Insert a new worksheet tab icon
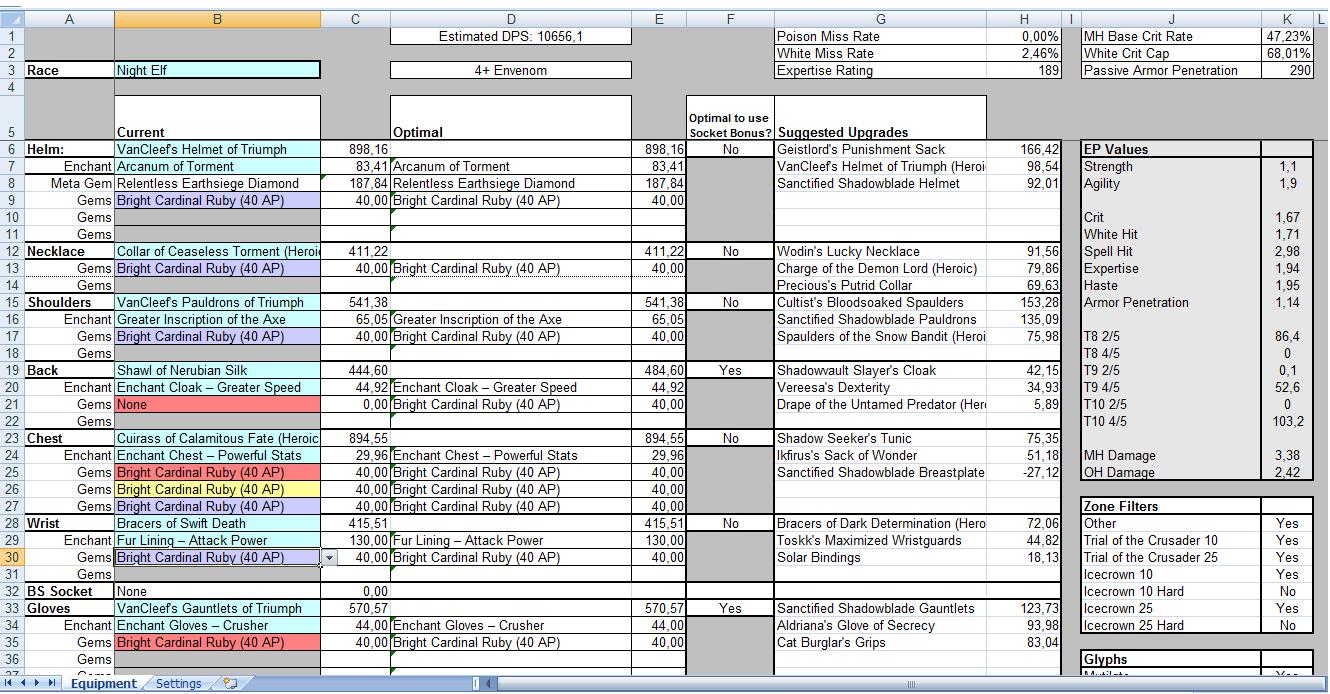The height and width of the screenshot is (694, 1330). pyautogui.click(x=230, y=684)
